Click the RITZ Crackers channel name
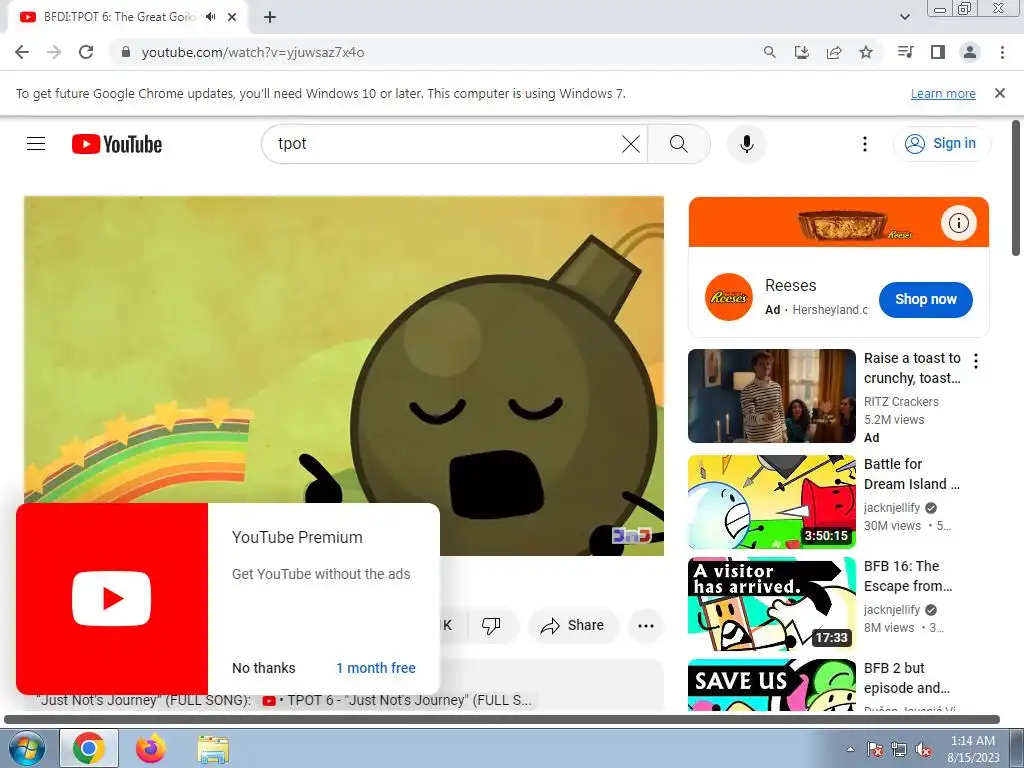The width and height of the screenshot is (1024, 768). click(901, 402)
